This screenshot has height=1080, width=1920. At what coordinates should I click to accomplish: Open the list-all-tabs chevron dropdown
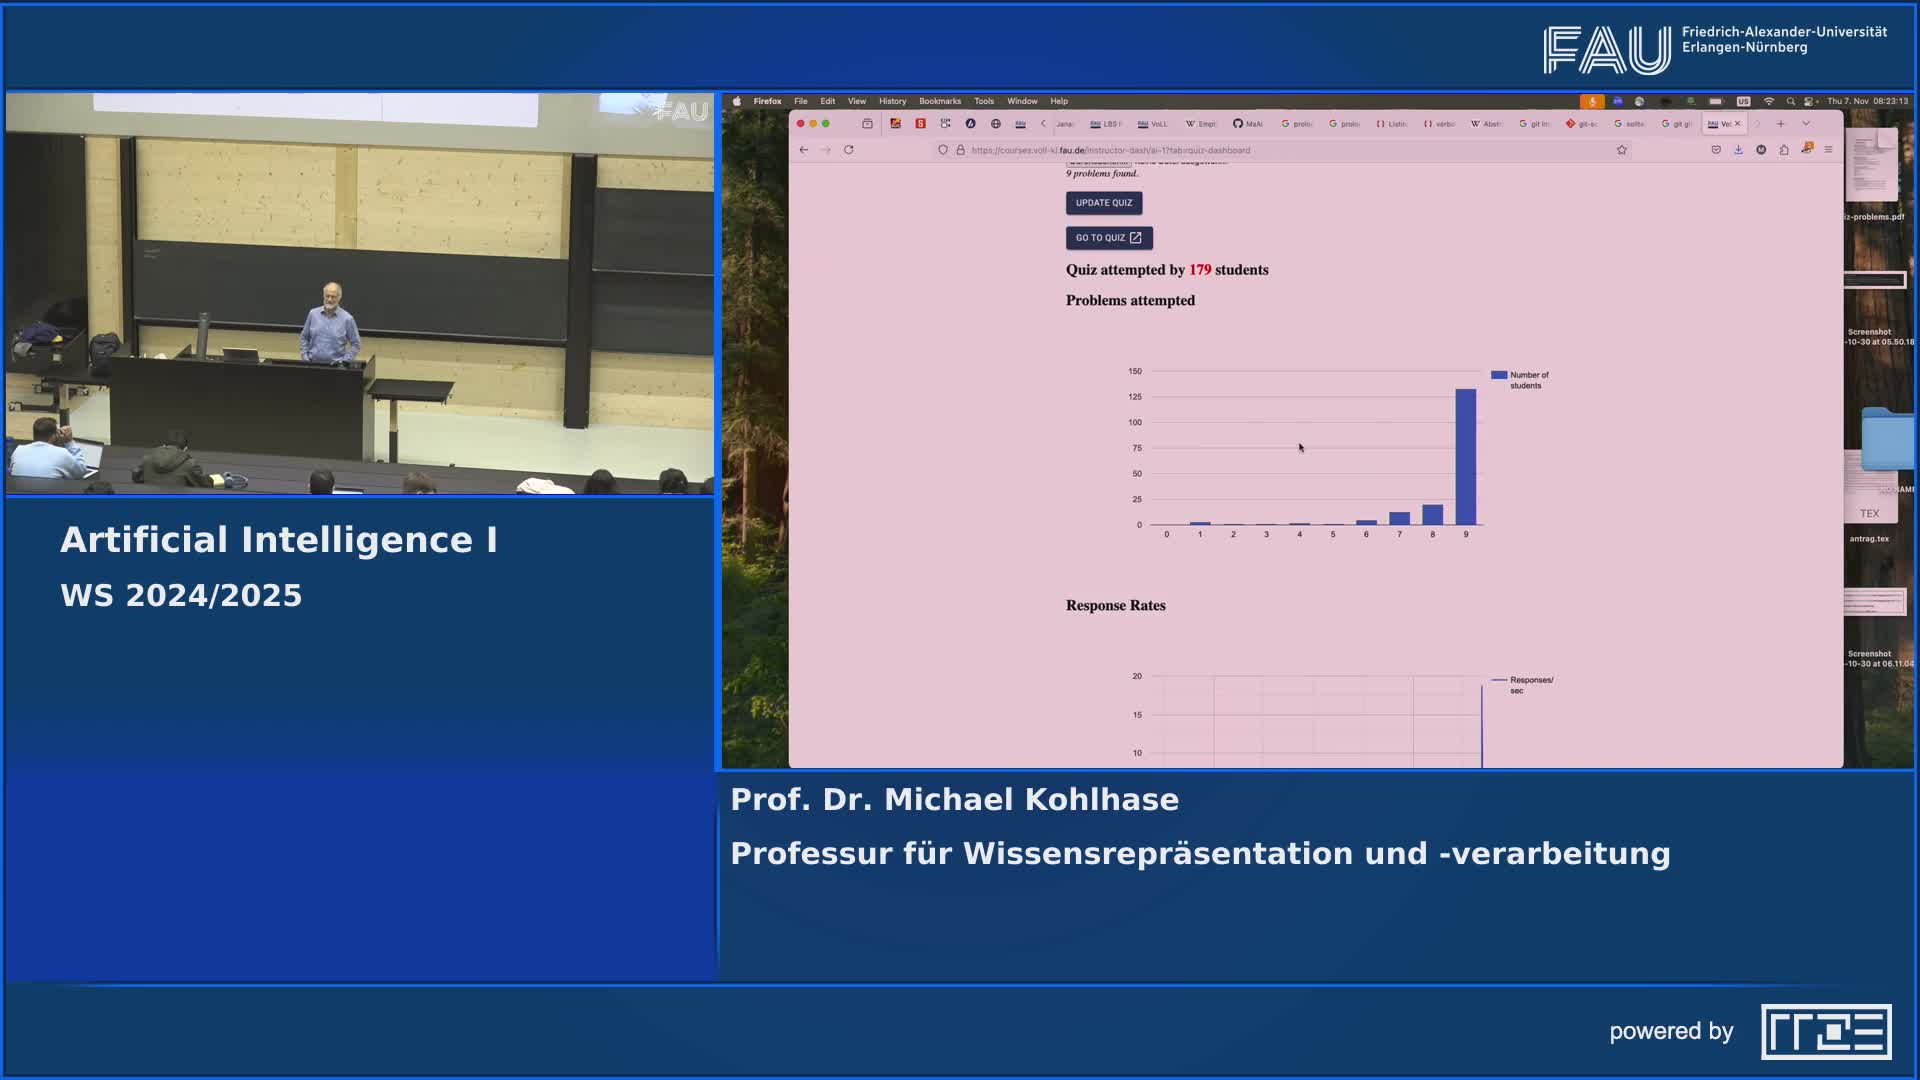coord(1806,124)
